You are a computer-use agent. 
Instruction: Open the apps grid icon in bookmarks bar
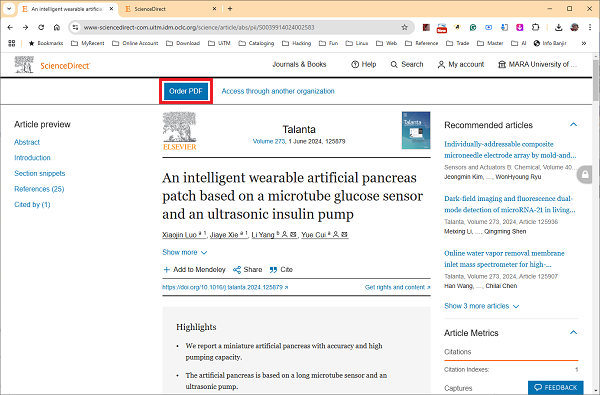coord(11,43)
